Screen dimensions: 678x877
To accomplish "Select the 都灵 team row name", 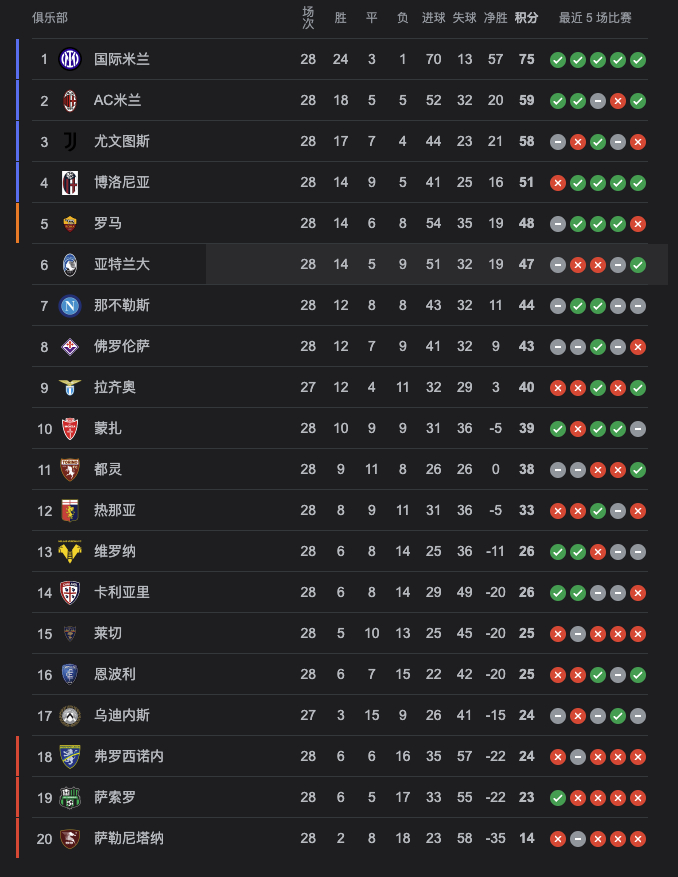I will (108, 469).
